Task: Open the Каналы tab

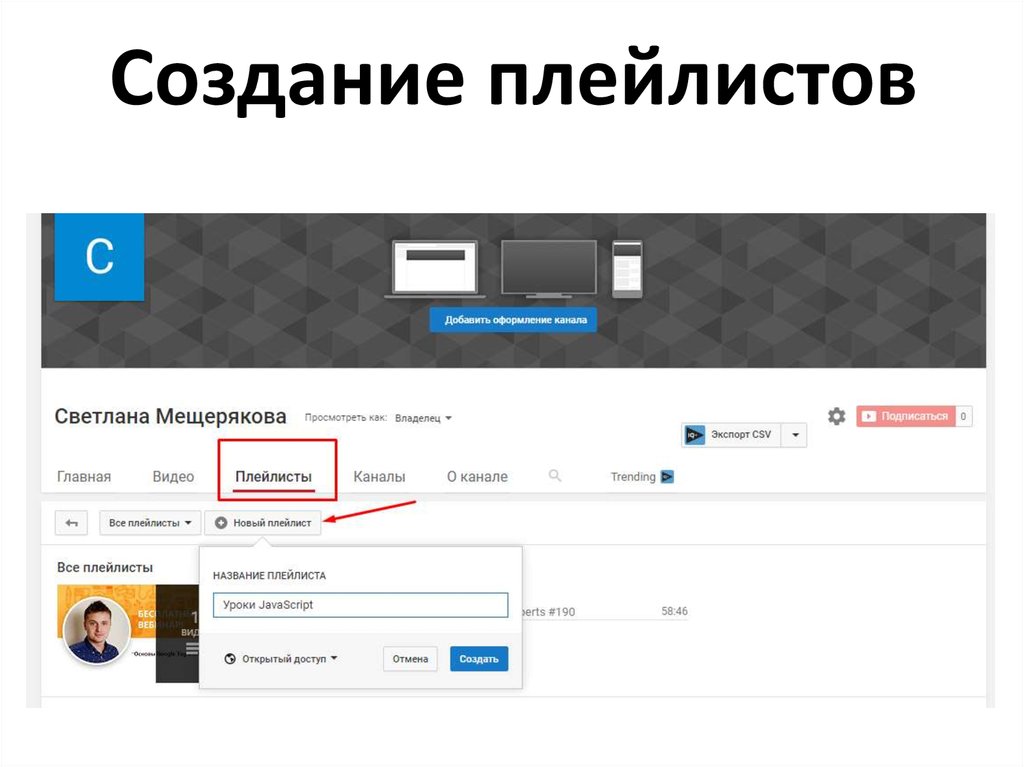Action: coord(379,476)
